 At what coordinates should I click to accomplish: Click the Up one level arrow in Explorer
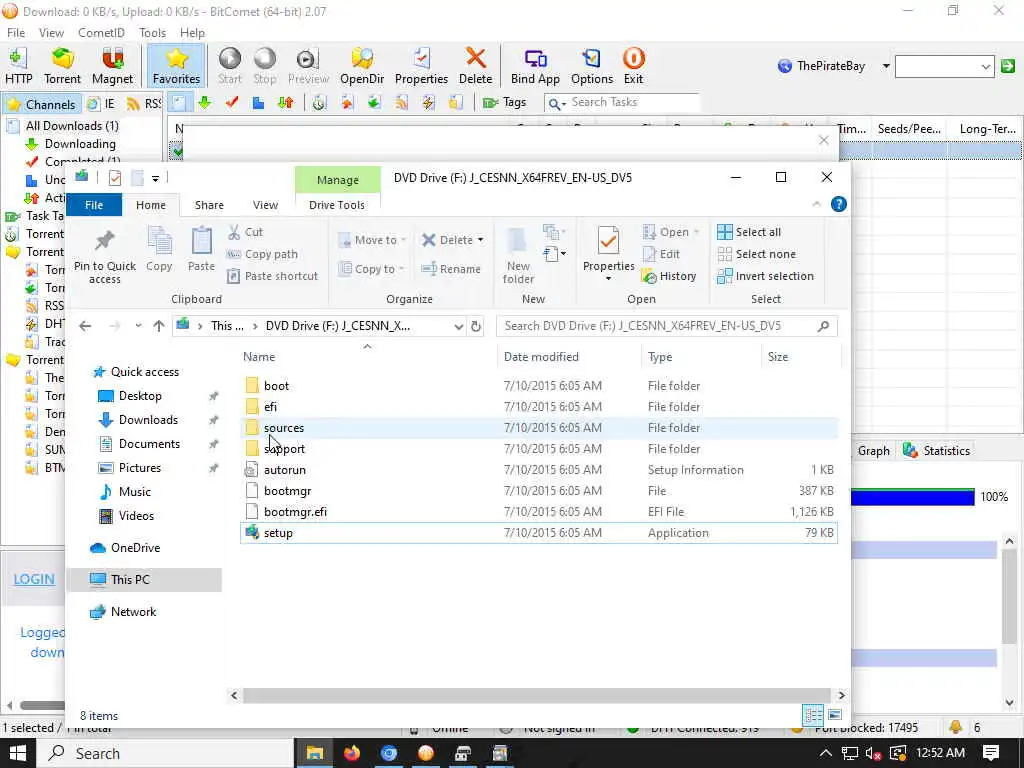(159, 326)
